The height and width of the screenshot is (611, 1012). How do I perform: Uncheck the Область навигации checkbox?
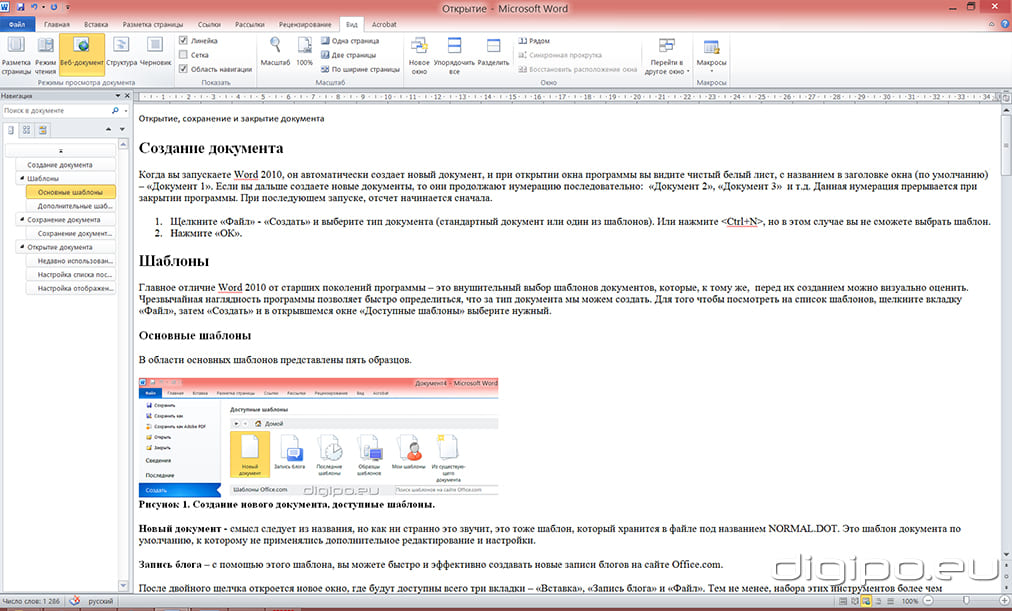[183, 69]
